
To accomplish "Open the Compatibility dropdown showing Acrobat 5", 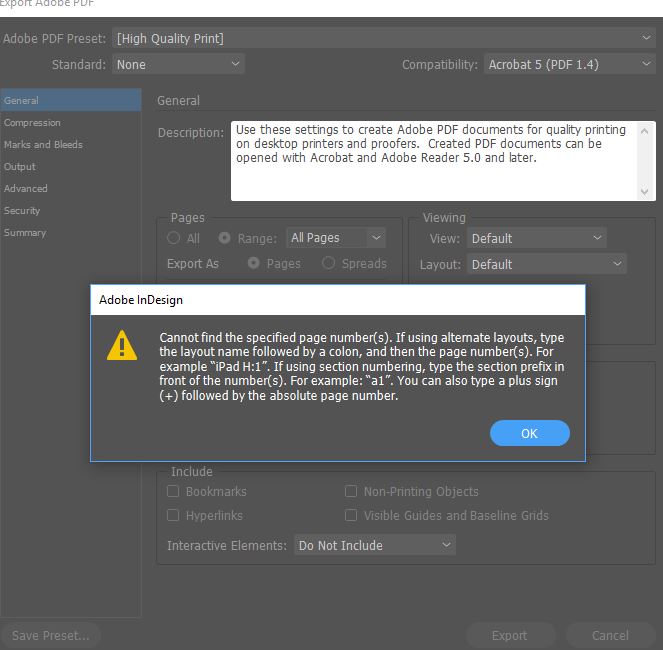I will pos(570,64).
